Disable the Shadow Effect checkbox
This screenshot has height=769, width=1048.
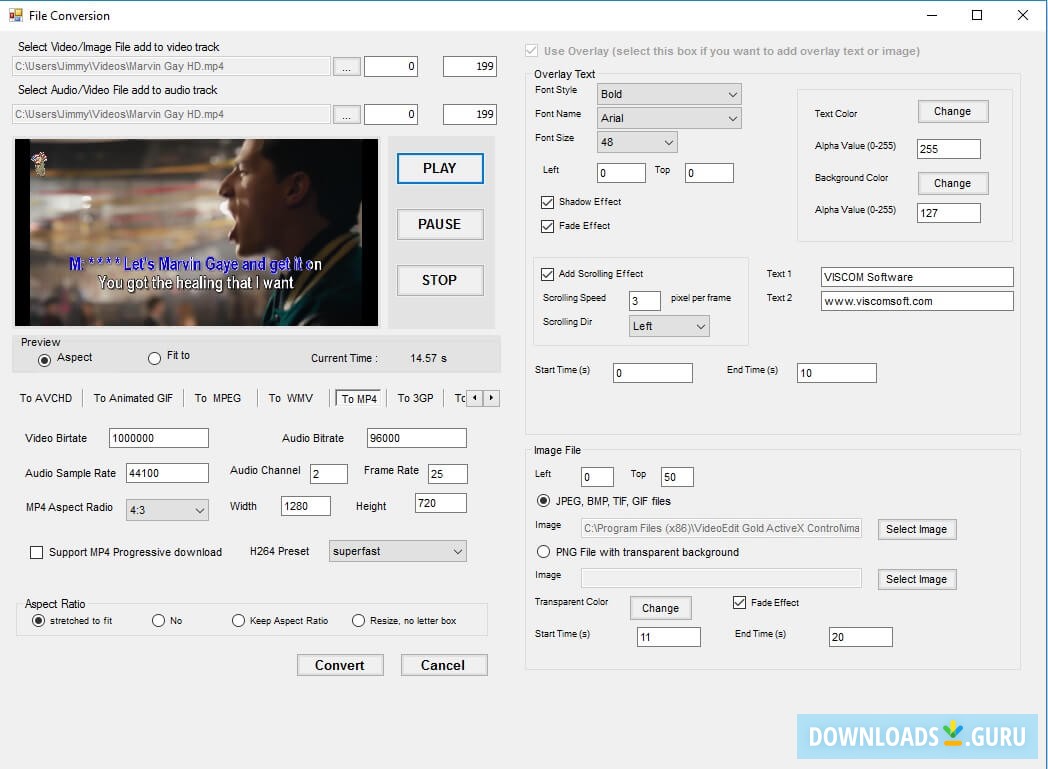pos(548,201)
